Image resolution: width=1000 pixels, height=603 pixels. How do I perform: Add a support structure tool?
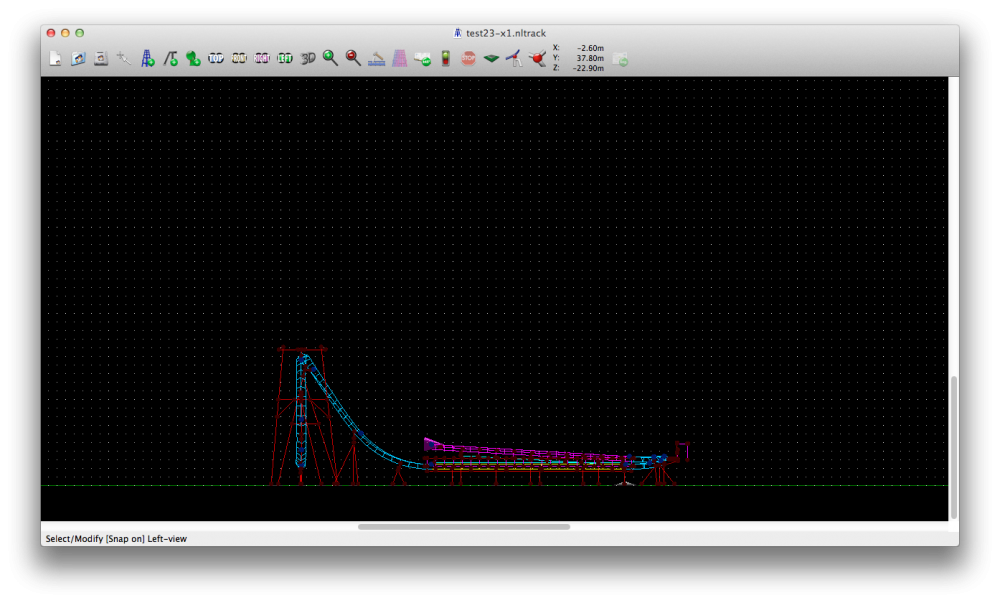point(170,59)
